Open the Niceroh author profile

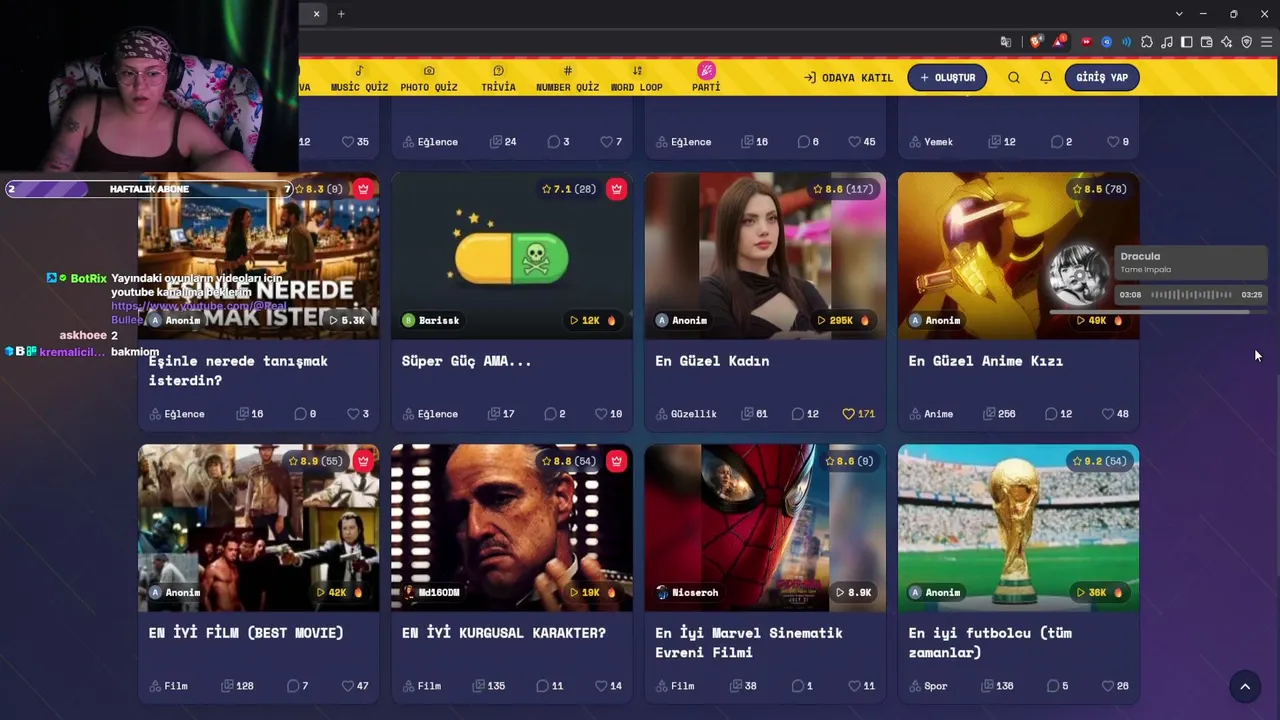(x=687, y=592)
